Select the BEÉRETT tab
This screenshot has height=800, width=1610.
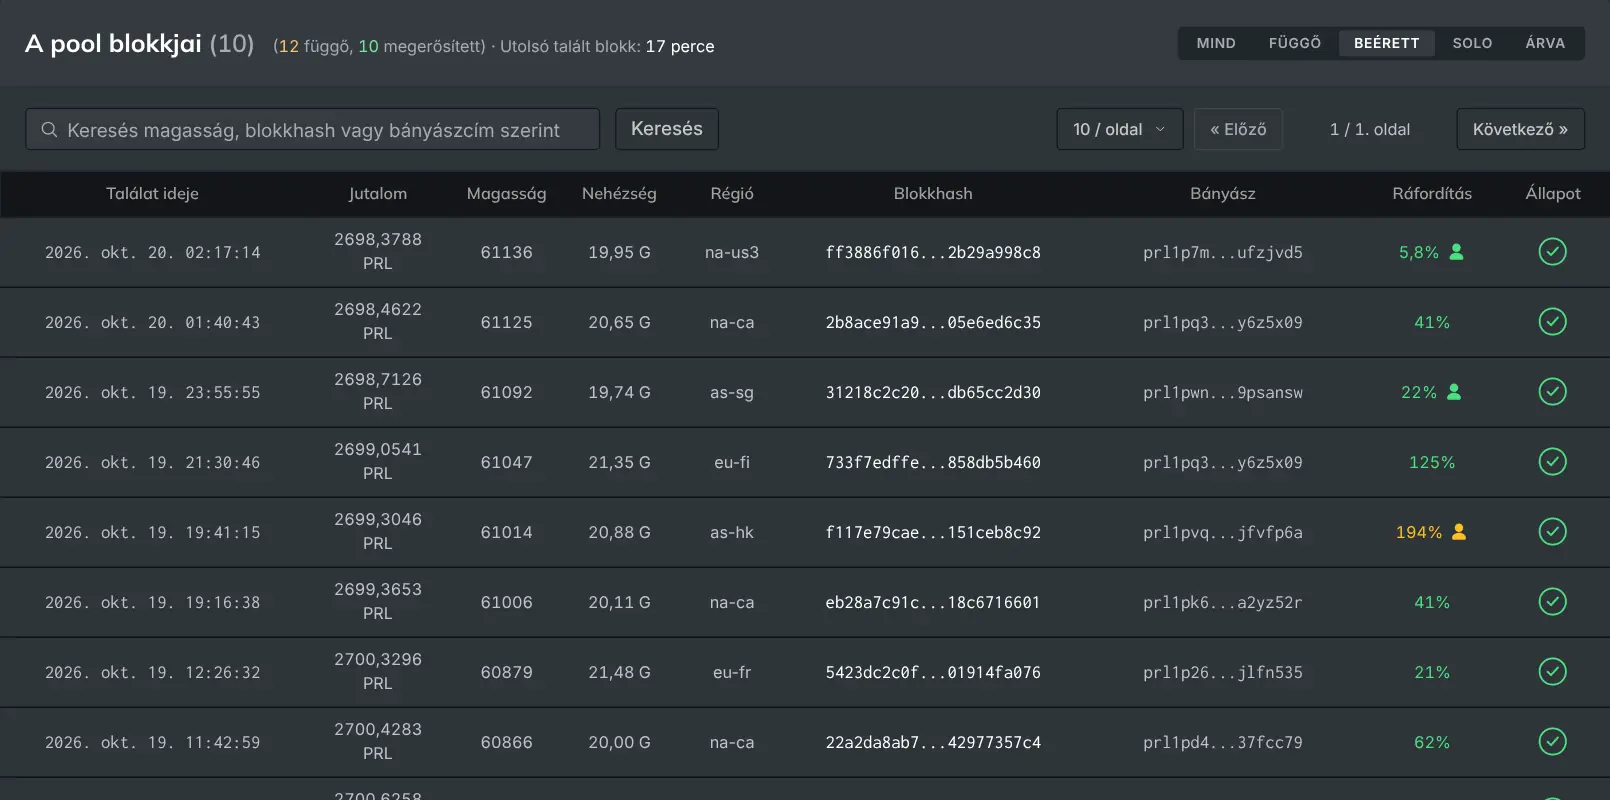point(1386,43)
